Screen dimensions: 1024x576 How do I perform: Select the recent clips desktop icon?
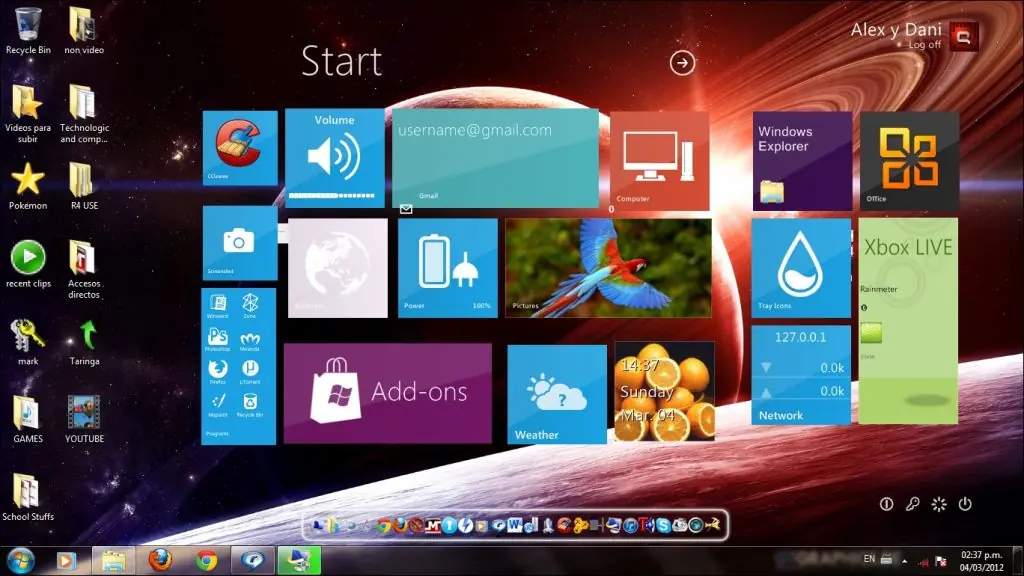click(x=28, y=264)
